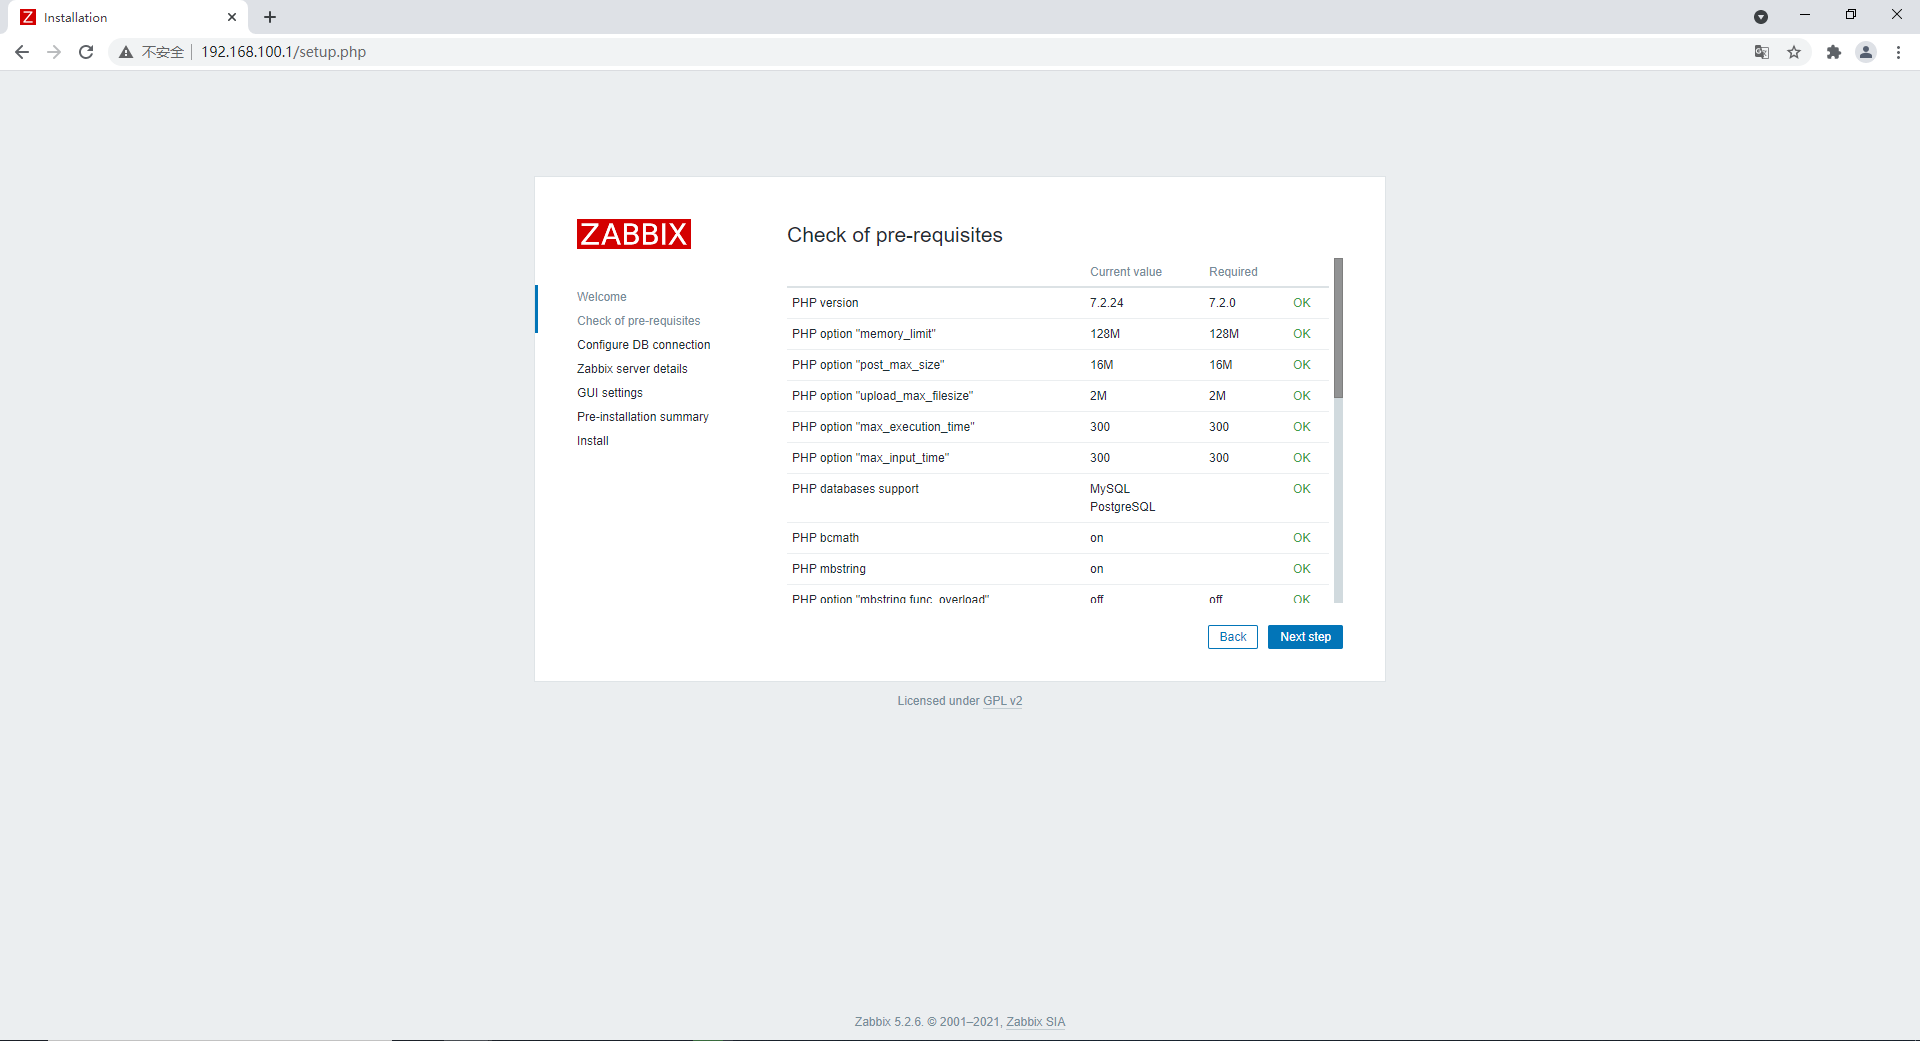Click PHP databases support row label

click(x=855, y=489)
